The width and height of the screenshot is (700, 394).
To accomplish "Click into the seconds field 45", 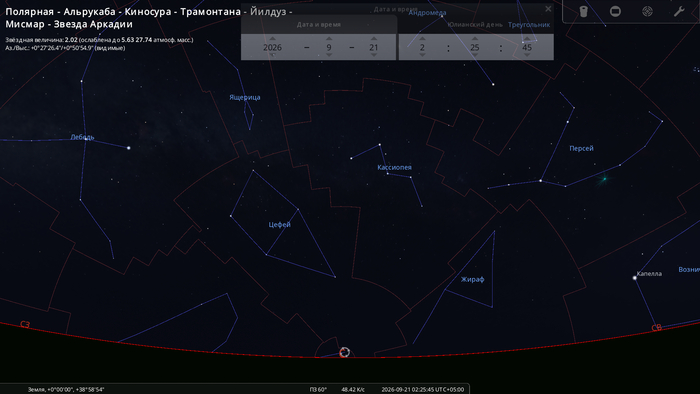I will [527, 47].
